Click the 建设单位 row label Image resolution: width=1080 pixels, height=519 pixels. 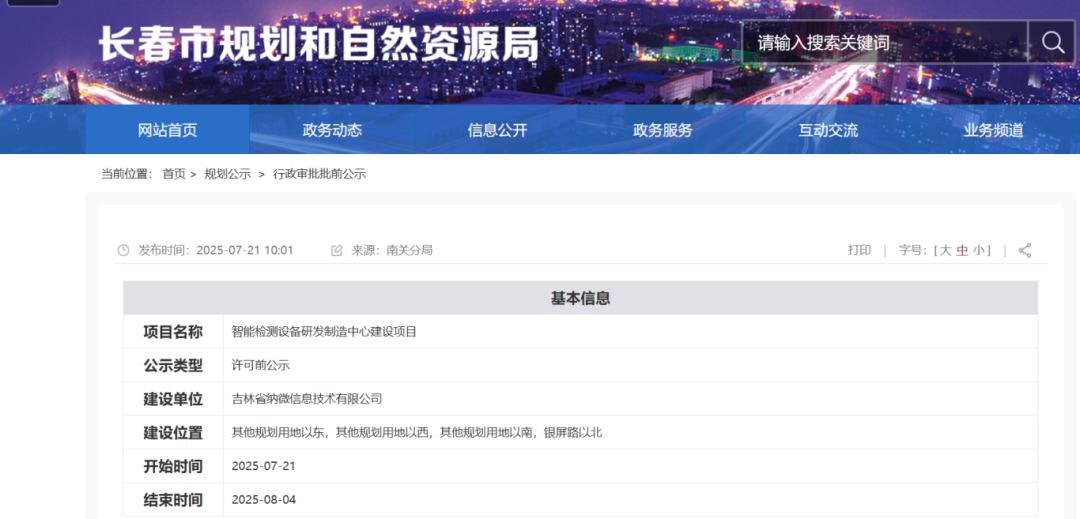(x=173, y=399)
